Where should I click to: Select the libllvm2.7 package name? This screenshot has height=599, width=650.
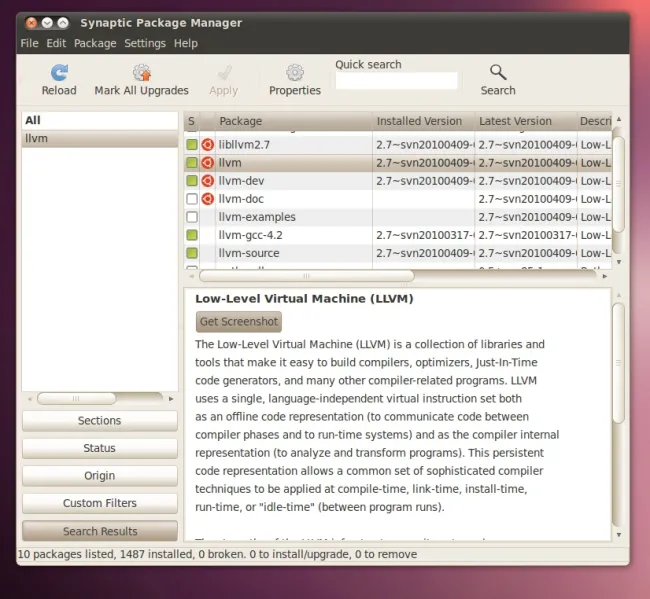coord(244,145)
